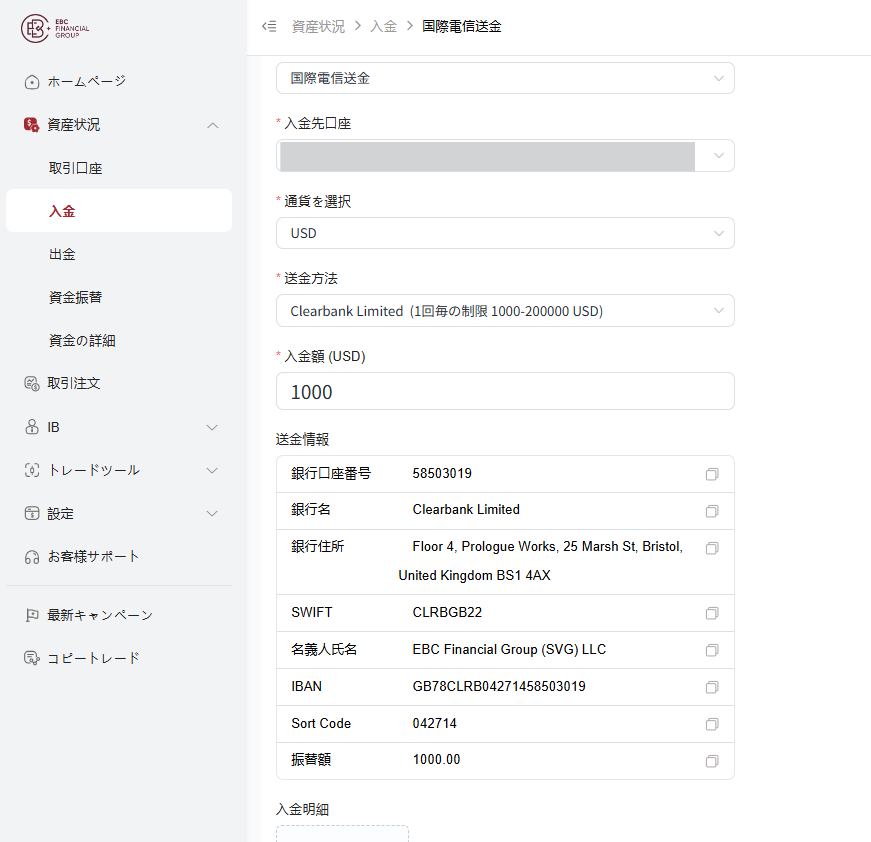Screen dimensions: 871x842
Task: Collapse the 資産状況 menu chevron
Action: point(212,126)
